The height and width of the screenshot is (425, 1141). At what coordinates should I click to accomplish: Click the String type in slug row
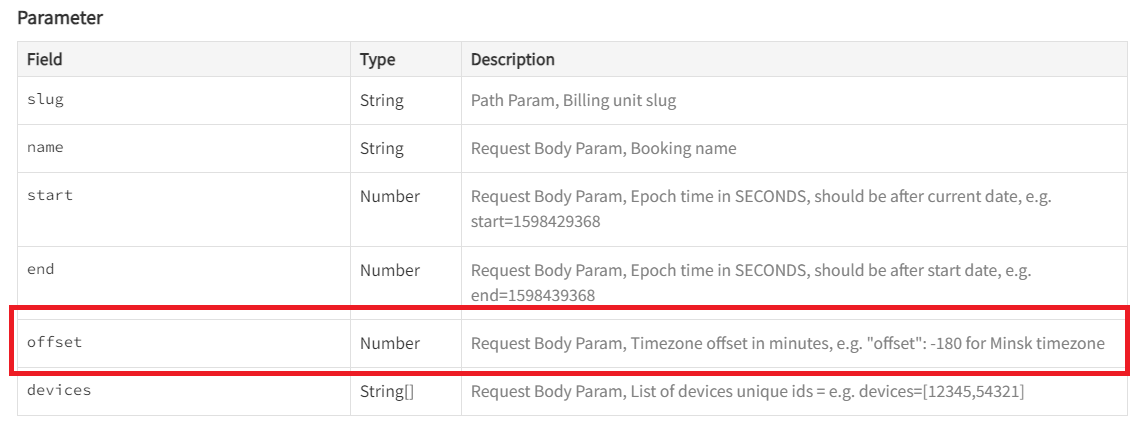tap(382, 100)
